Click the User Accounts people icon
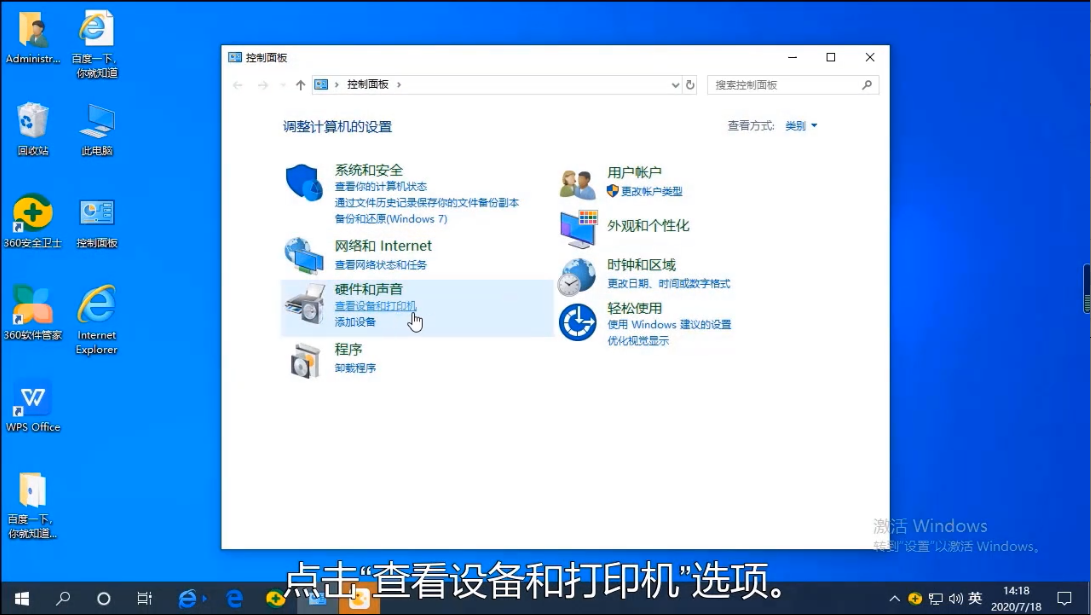 (577, 183)
